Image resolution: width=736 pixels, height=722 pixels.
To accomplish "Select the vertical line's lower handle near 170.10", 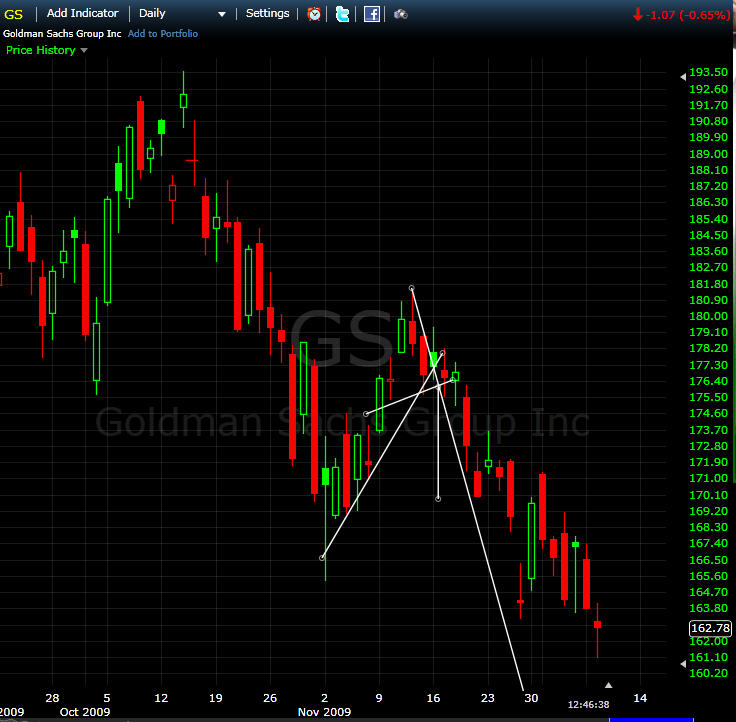I will coord(438,499).
